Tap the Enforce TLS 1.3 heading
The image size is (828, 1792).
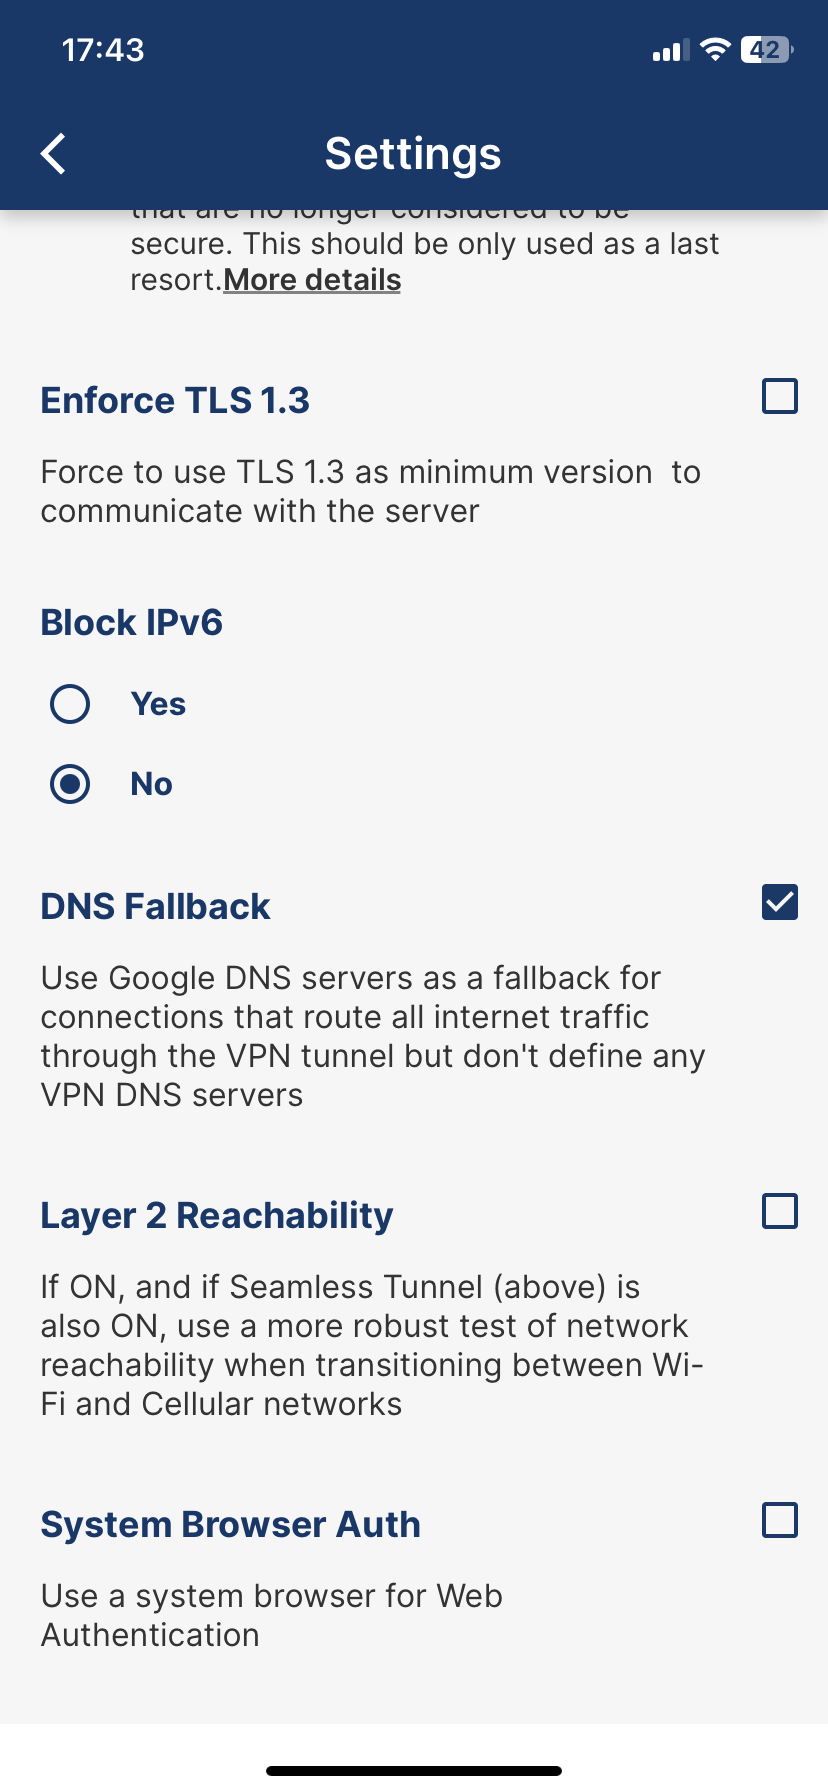pos(175,401)
